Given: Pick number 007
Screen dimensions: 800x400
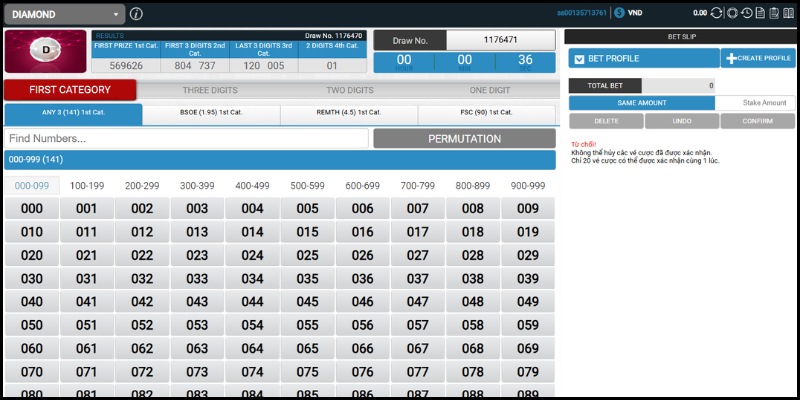Looking at the screenshot, I should point(417,209).
